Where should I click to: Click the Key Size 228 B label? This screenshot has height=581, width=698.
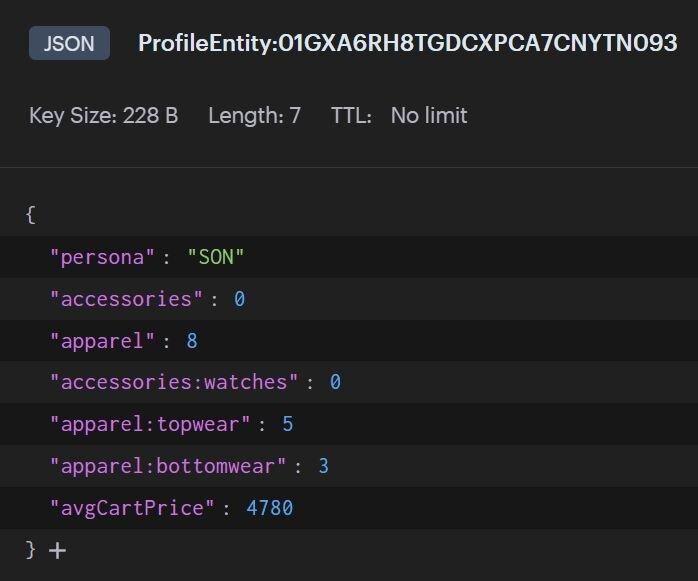(x=104, y=116)
